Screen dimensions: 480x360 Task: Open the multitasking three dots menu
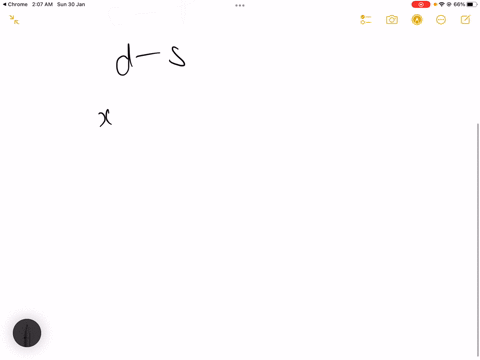tap(240, 5)
